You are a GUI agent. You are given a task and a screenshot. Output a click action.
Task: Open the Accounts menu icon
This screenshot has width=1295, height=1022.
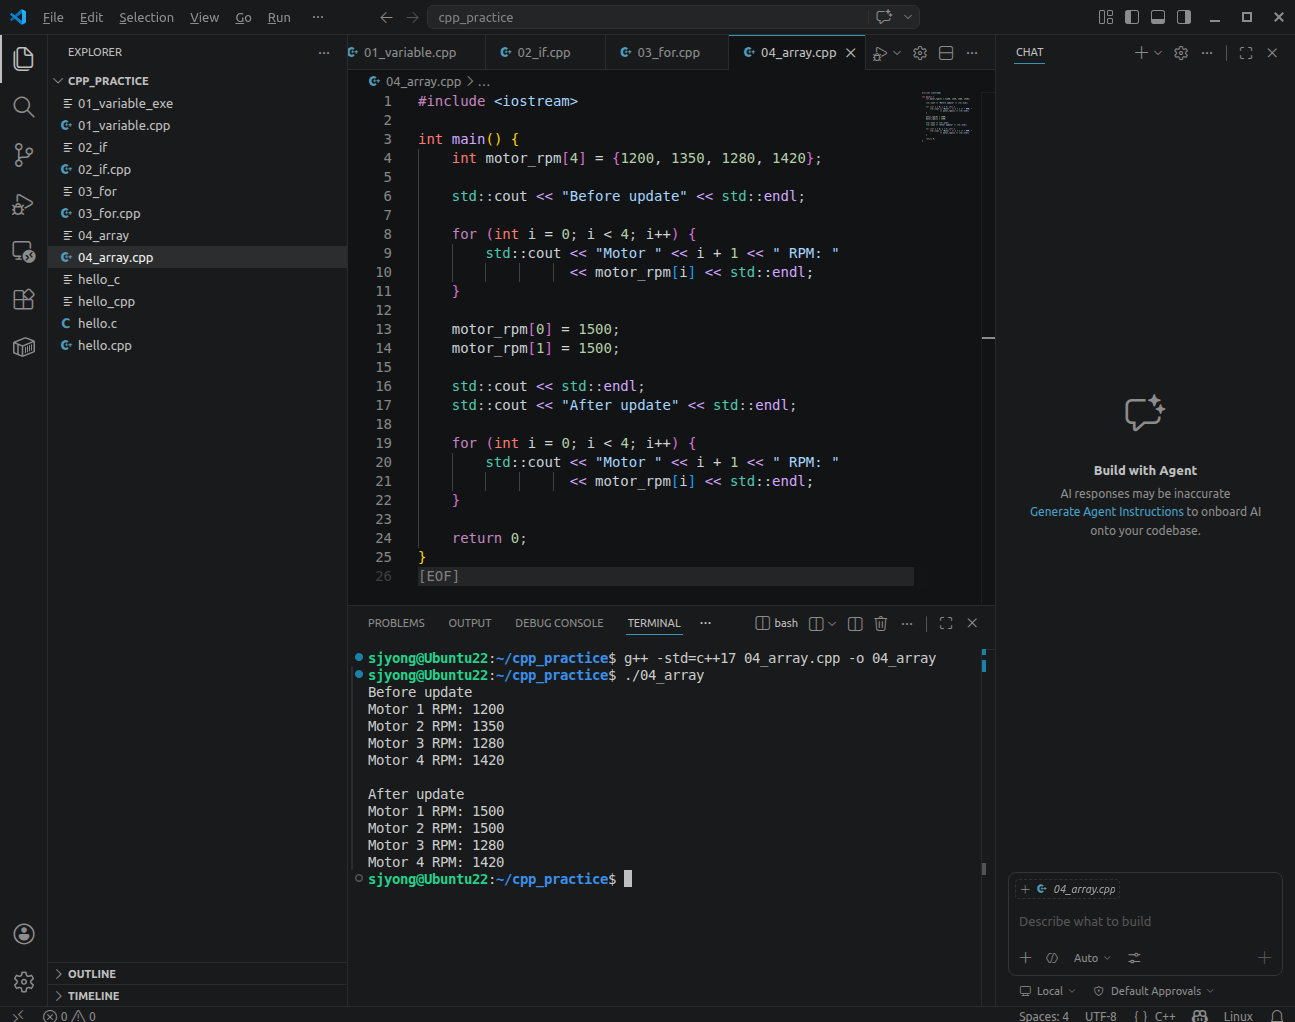point(24,934)
